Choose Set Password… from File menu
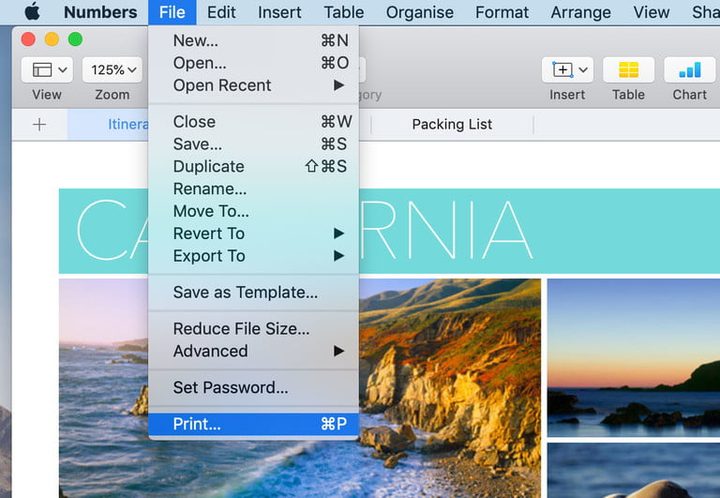The image size is (720, 498). click(230, 387)
